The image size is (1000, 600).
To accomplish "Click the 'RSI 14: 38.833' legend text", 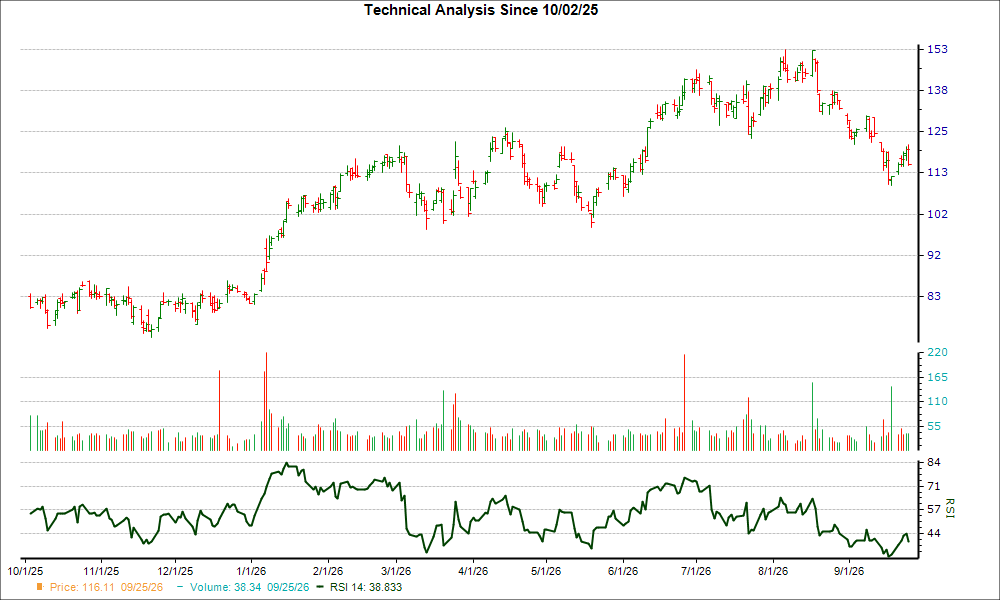I will click(x=366, y=588).
